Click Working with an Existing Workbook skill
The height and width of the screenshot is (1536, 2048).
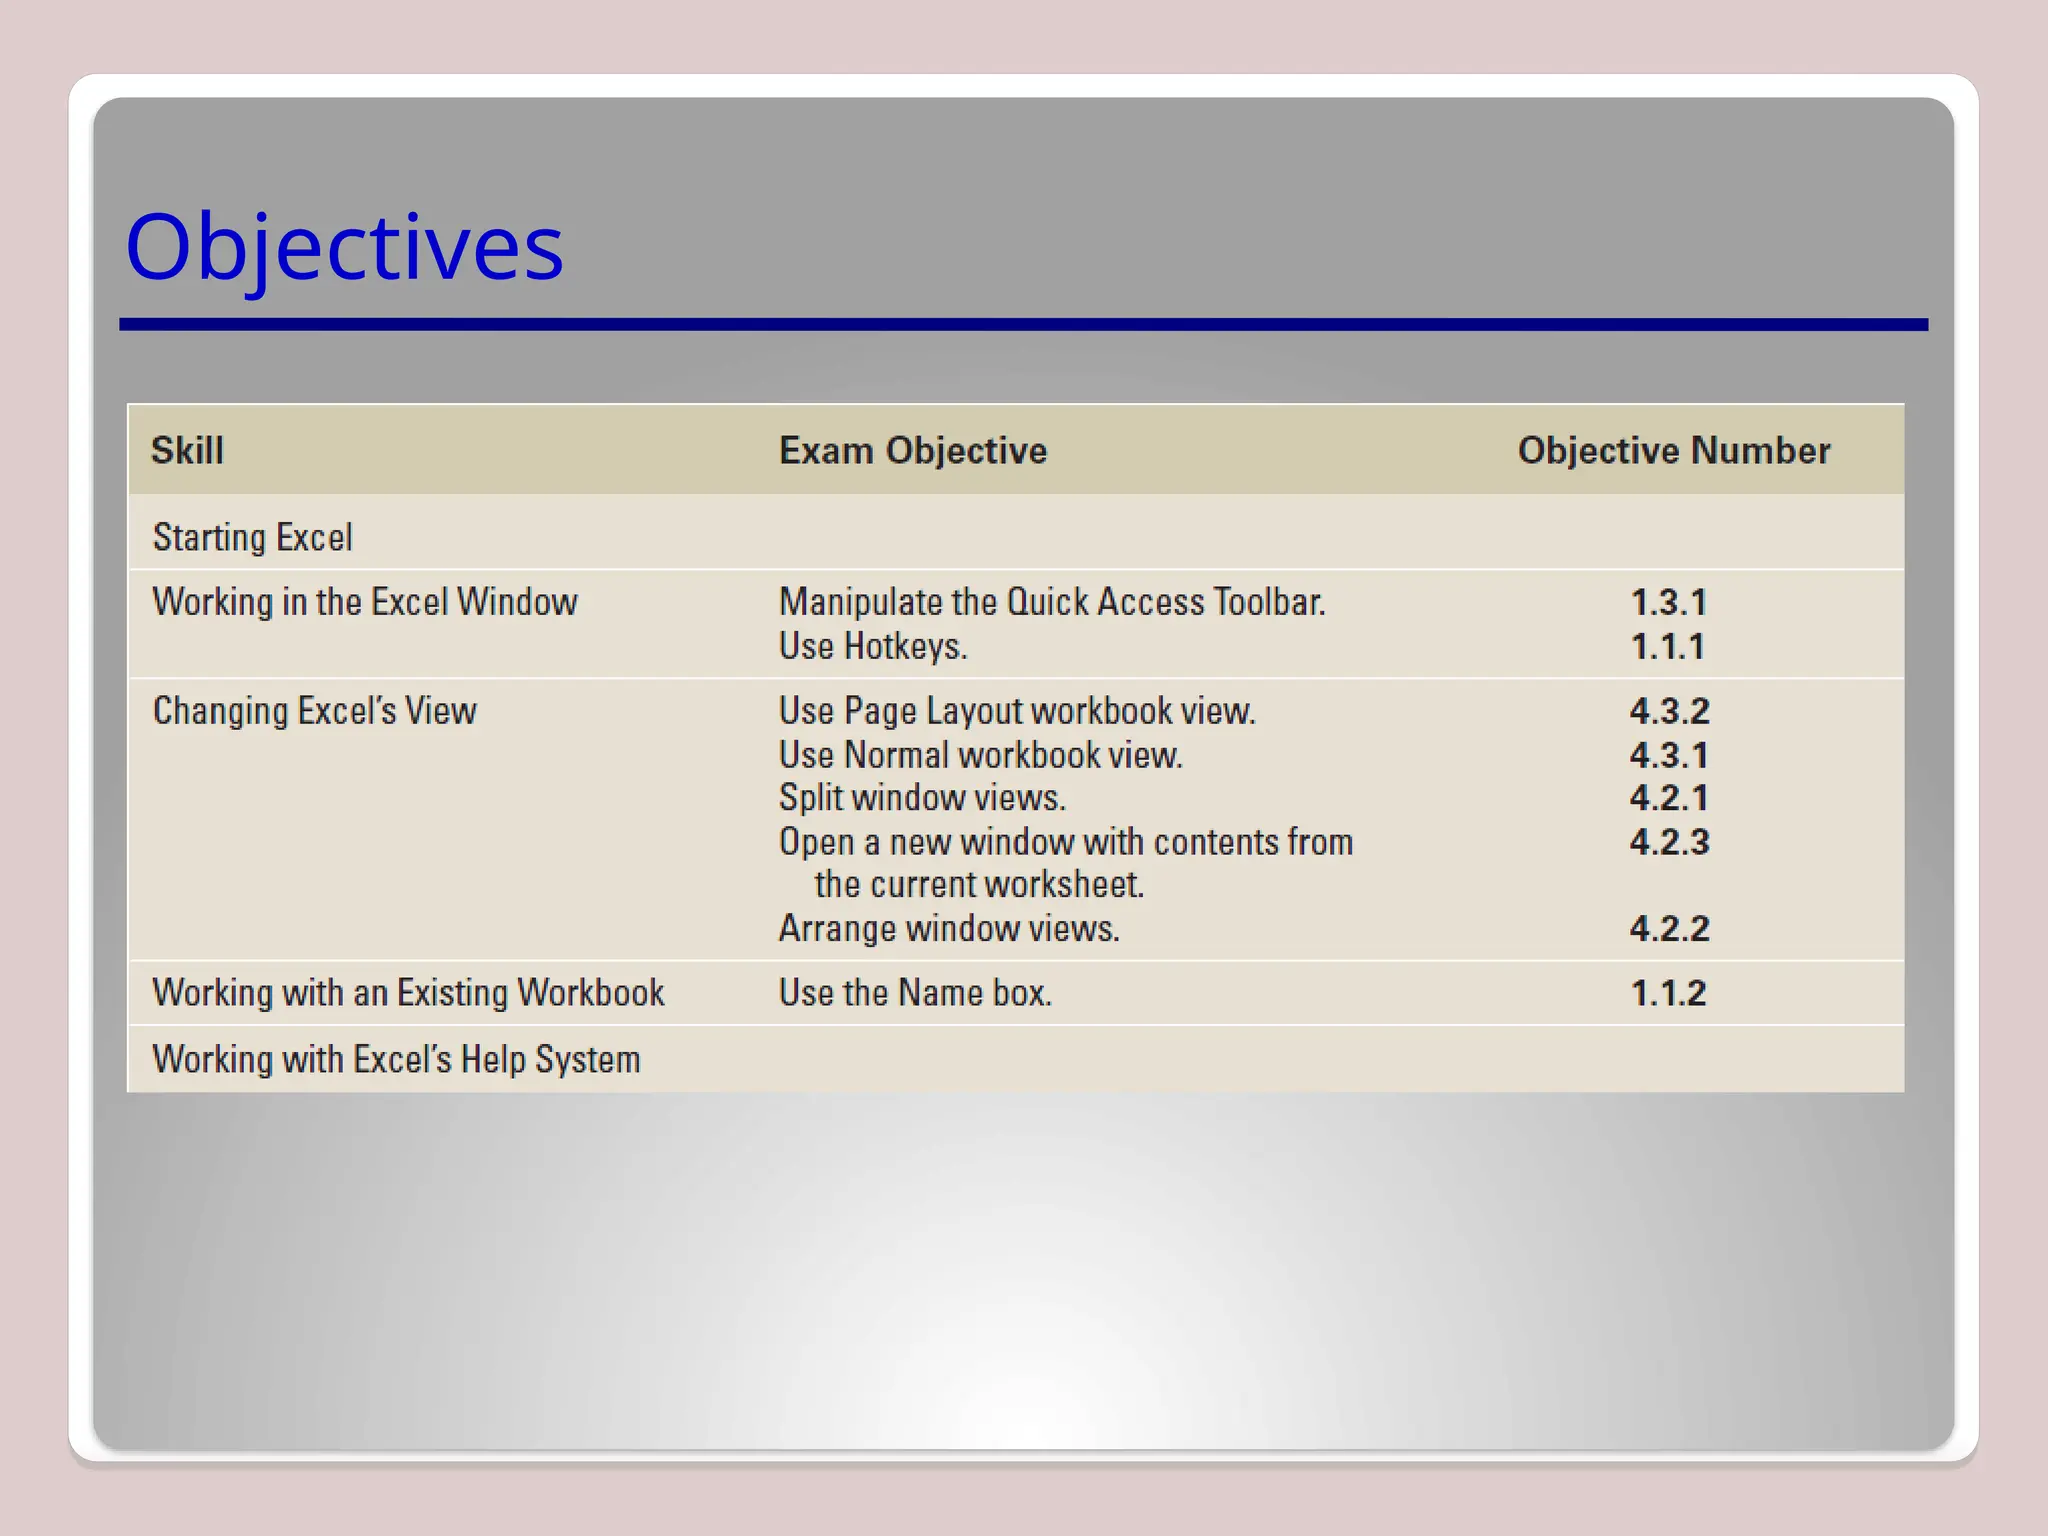tap(408, 993)
